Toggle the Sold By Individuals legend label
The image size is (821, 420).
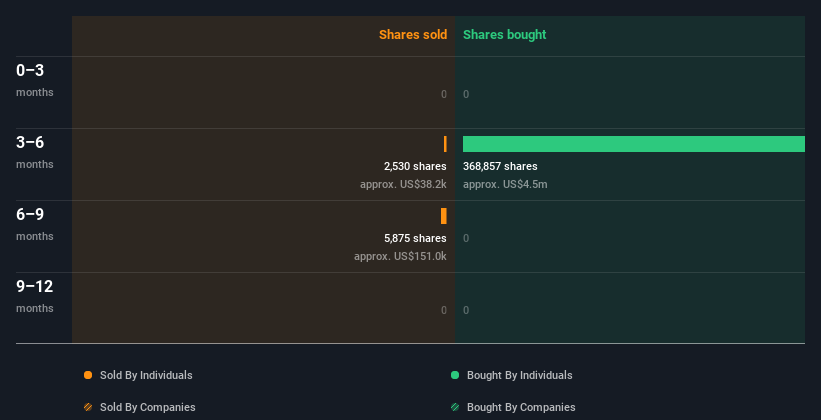pyautogui.click(x=146, y=375)
